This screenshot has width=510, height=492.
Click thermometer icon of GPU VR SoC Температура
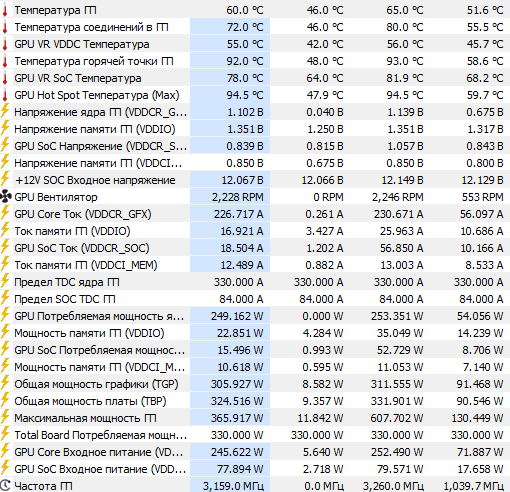(5, 78)
